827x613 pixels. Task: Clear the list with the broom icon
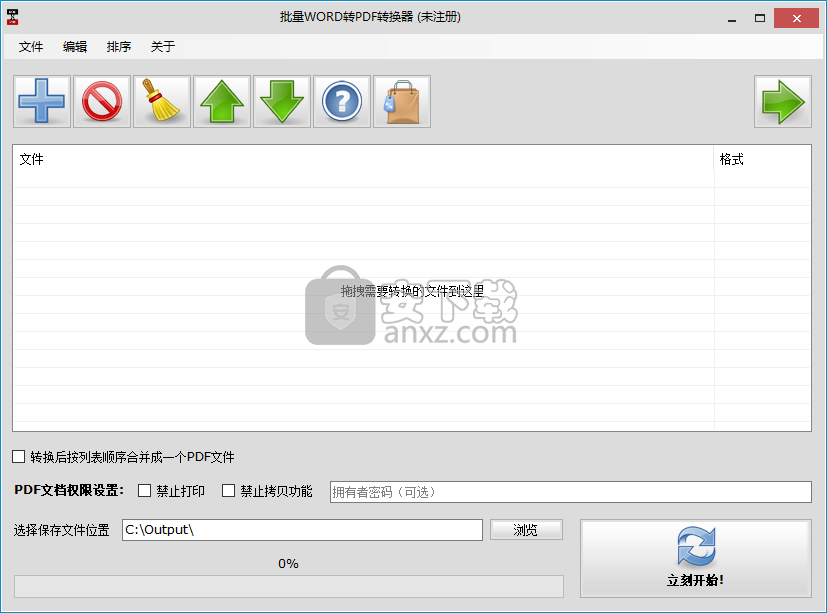(x=162, y=101)
